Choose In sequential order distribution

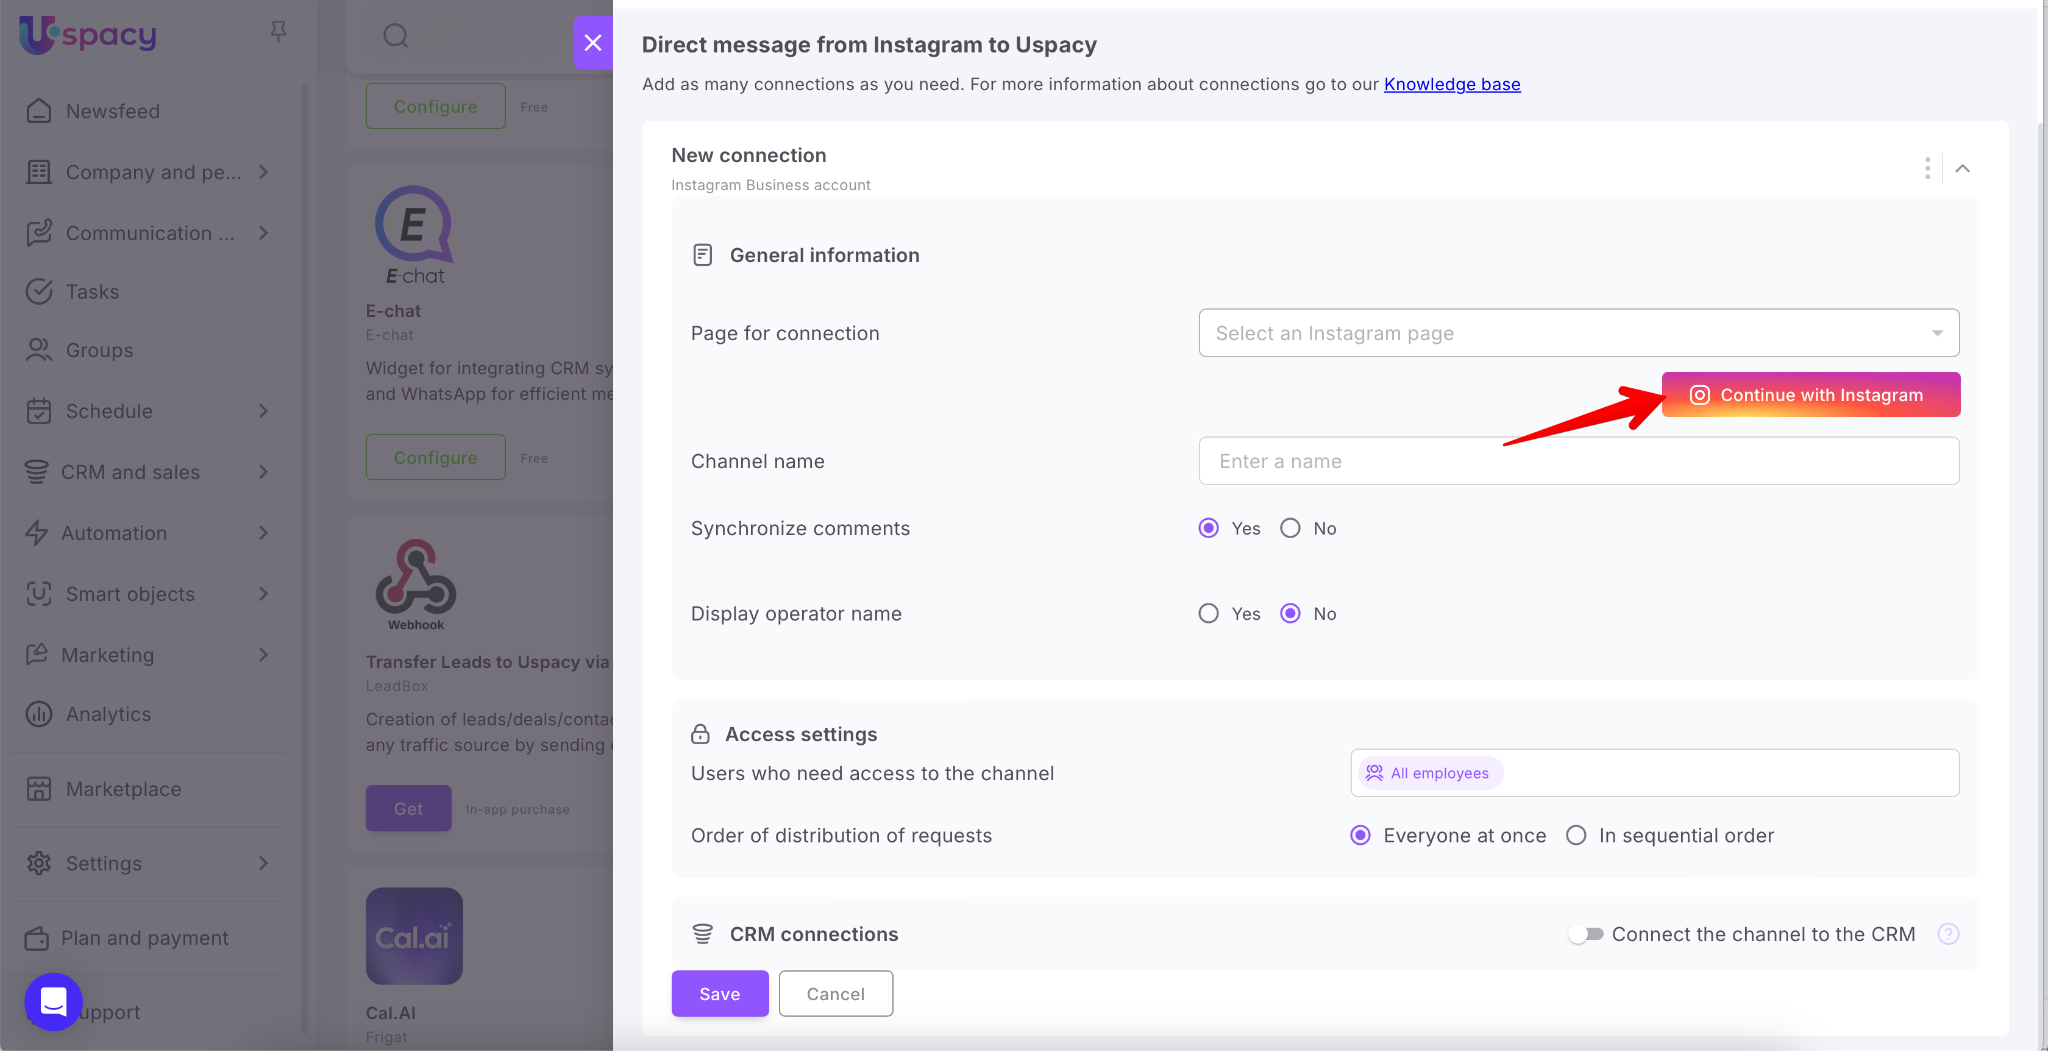(x=1576, y=835)
